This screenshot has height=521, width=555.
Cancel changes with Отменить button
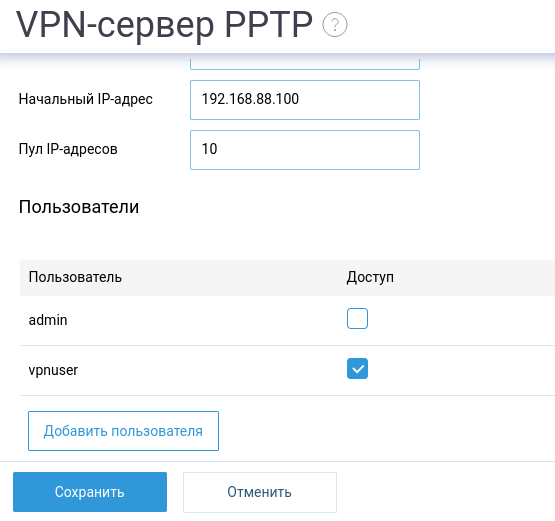pos(260,492)
